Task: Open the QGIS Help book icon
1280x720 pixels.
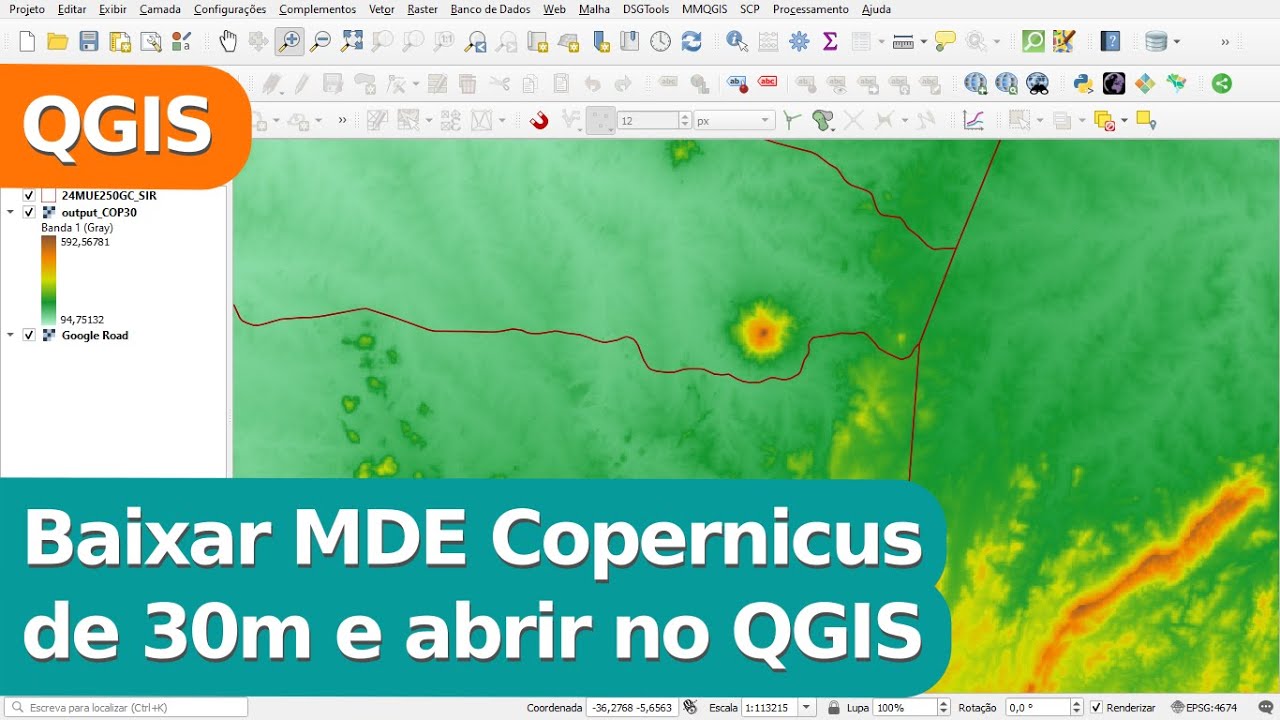Action: [1110, 41]
